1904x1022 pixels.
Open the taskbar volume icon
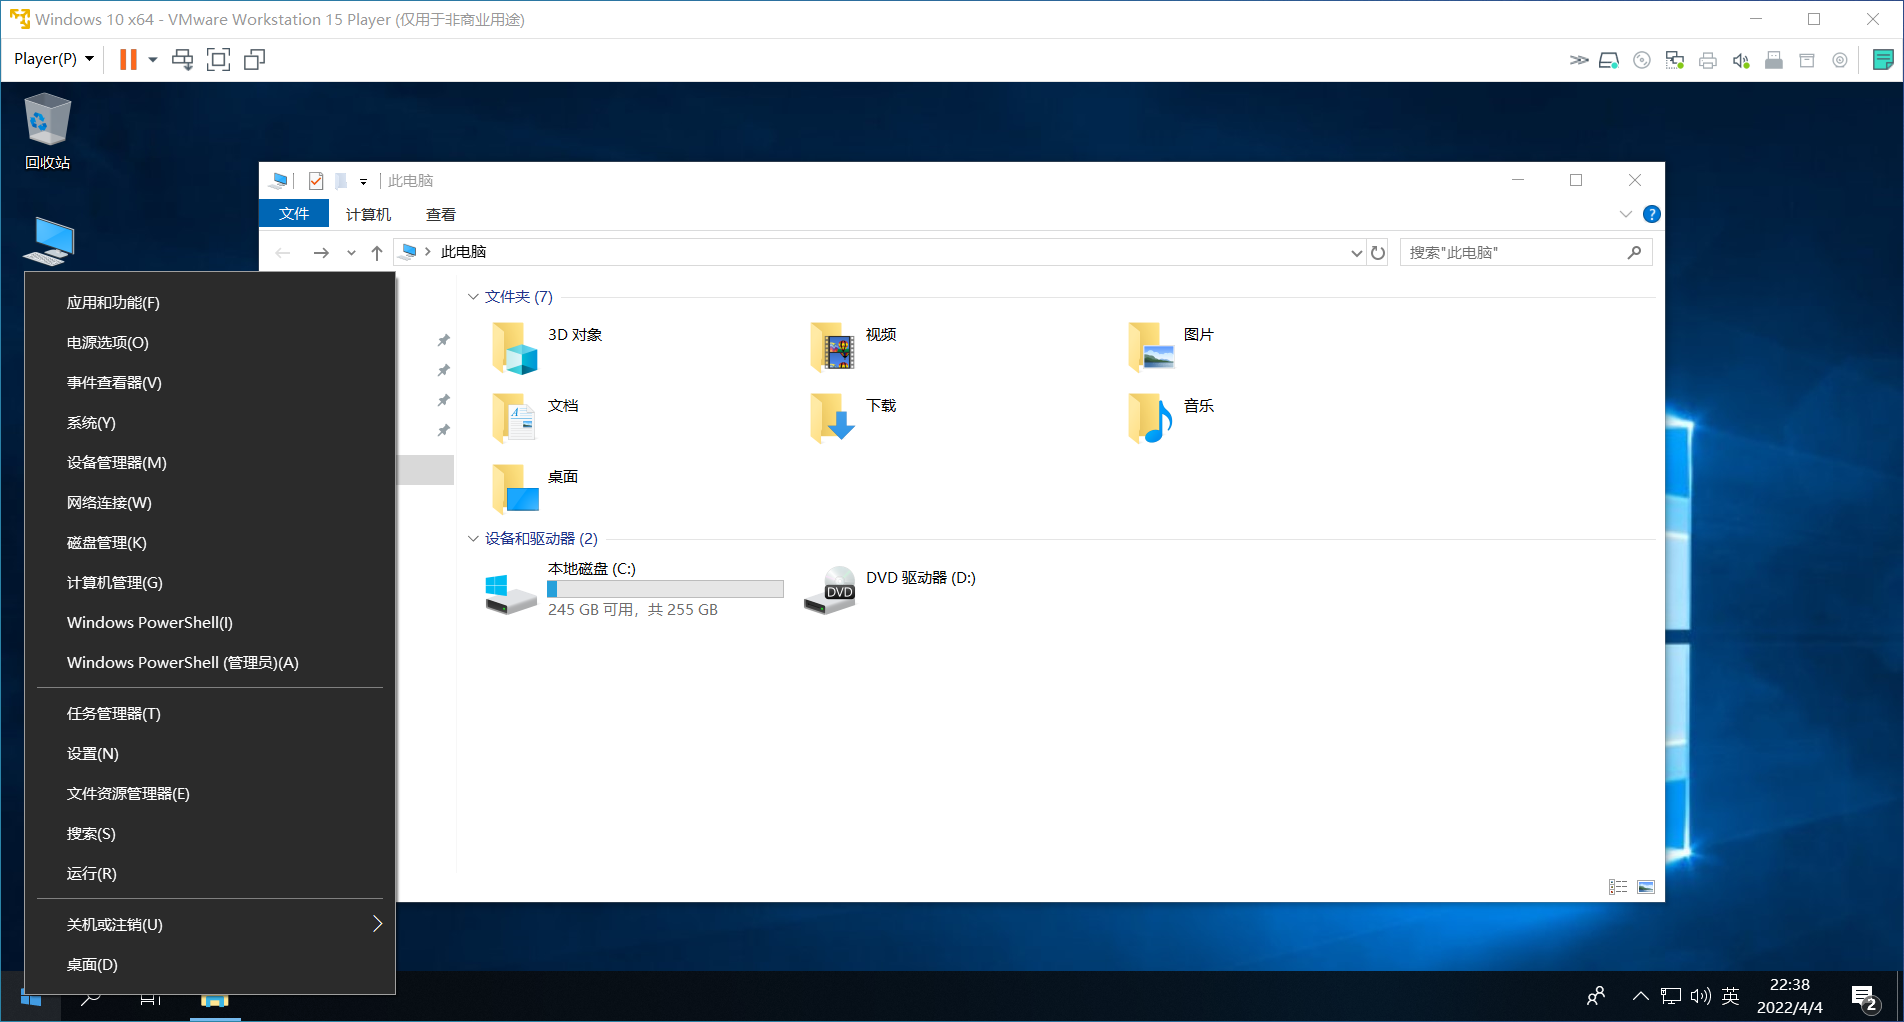[x=1701, y=996]
